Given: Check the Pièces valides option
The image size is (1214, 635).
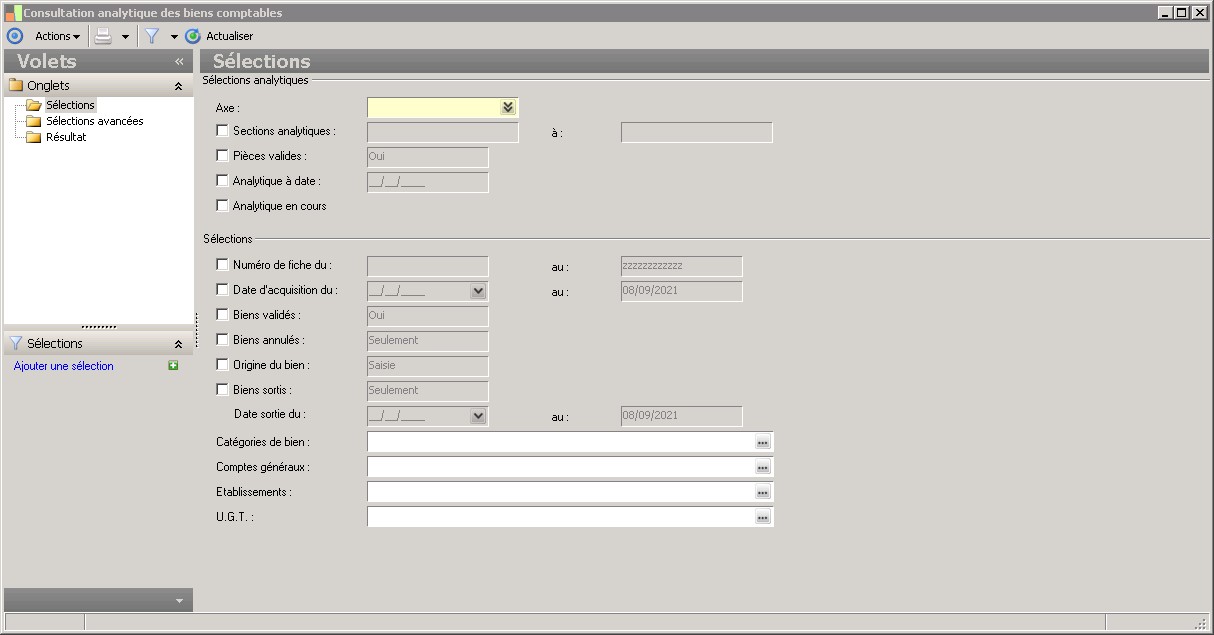Looking at the screenshot, I should (x=222, y=155).
